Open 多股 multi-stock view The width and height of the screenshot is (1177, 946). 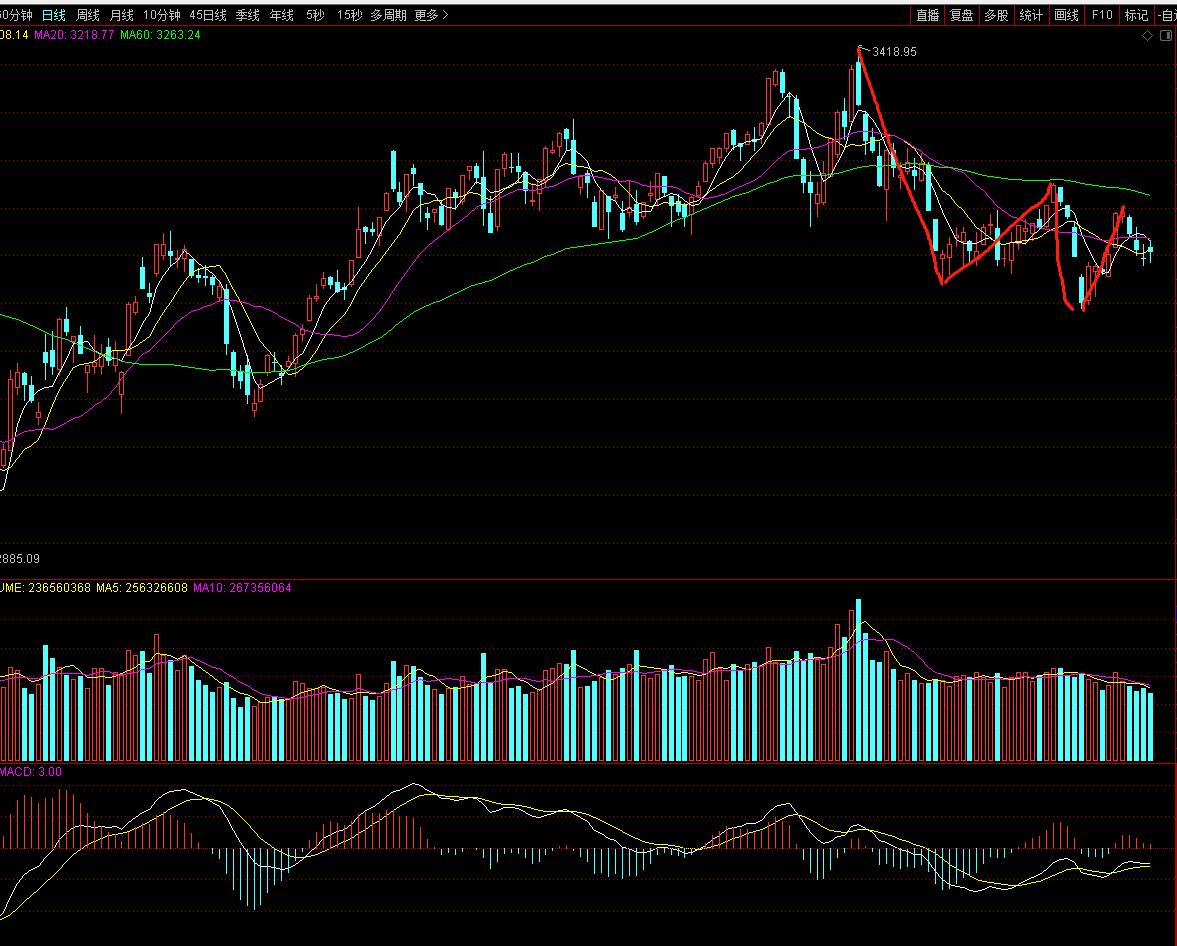coord(996,15)
